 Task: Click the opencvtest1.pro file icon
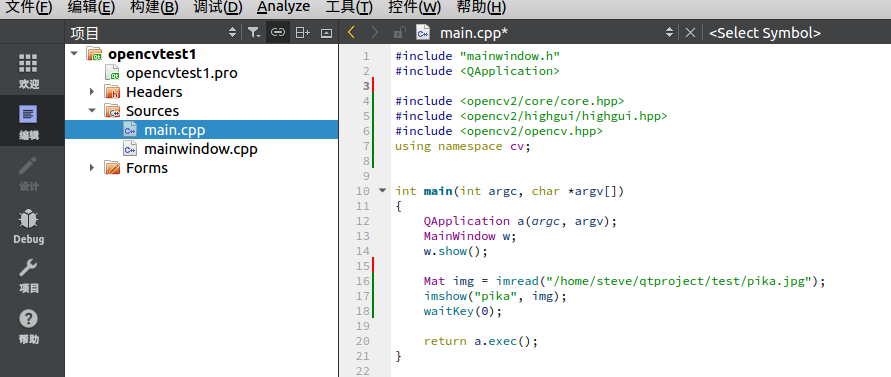[113, 73]
